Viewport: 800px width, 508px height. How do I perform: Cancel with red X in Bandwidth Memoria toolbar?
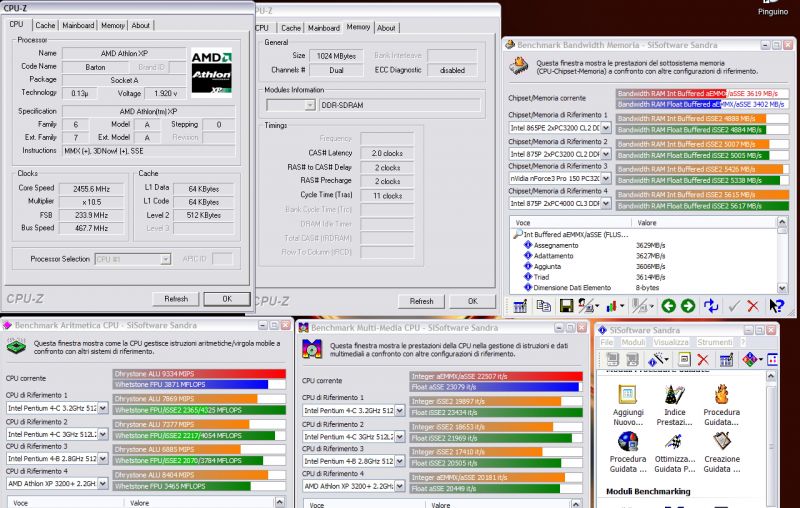pyautogui.click(x=753, y=306)
